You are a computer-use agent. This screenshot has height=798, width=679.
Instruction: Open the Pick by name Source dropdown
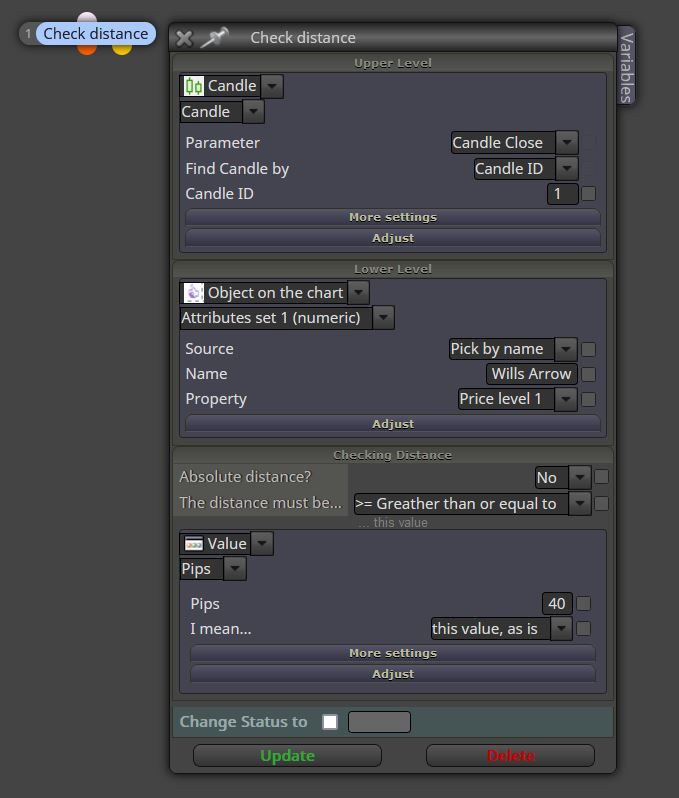point(566,349)
